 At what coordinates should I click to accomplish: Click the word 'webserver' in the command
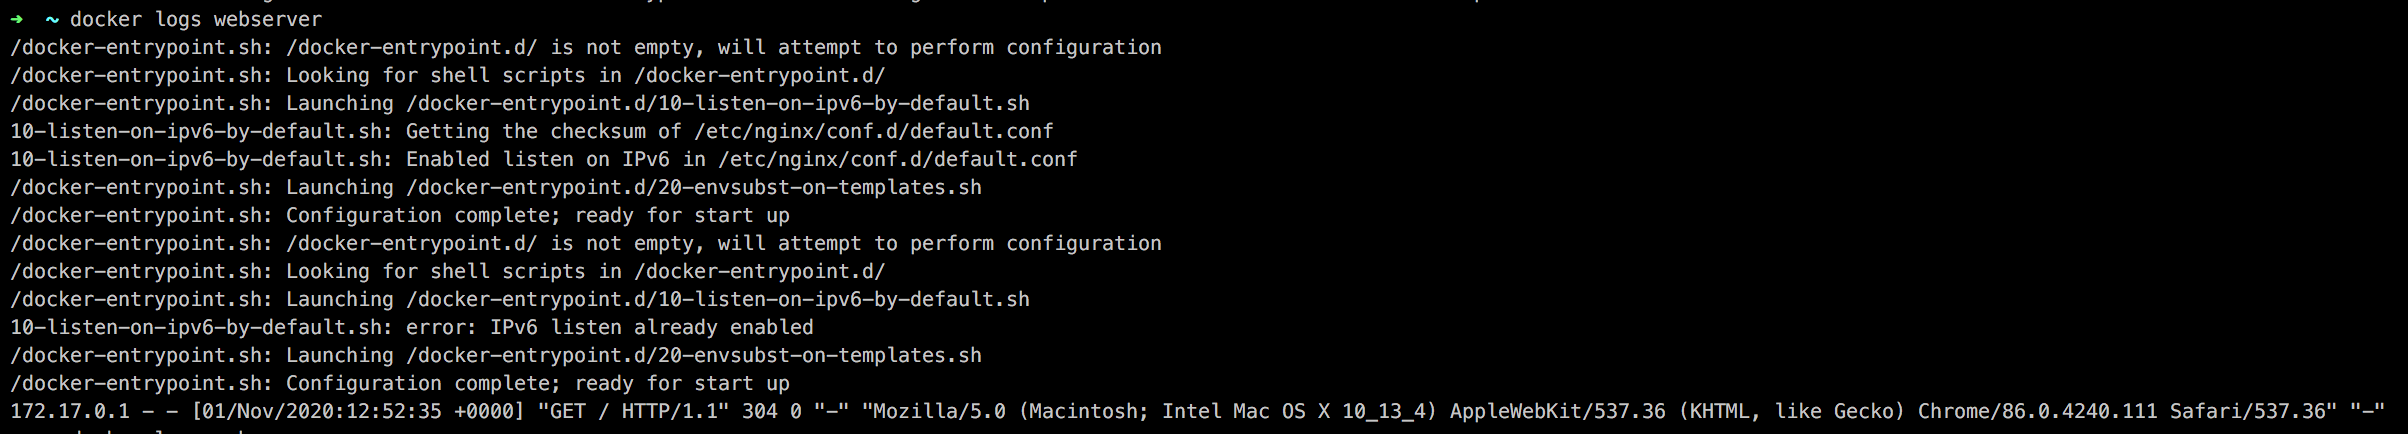[268, 19]
